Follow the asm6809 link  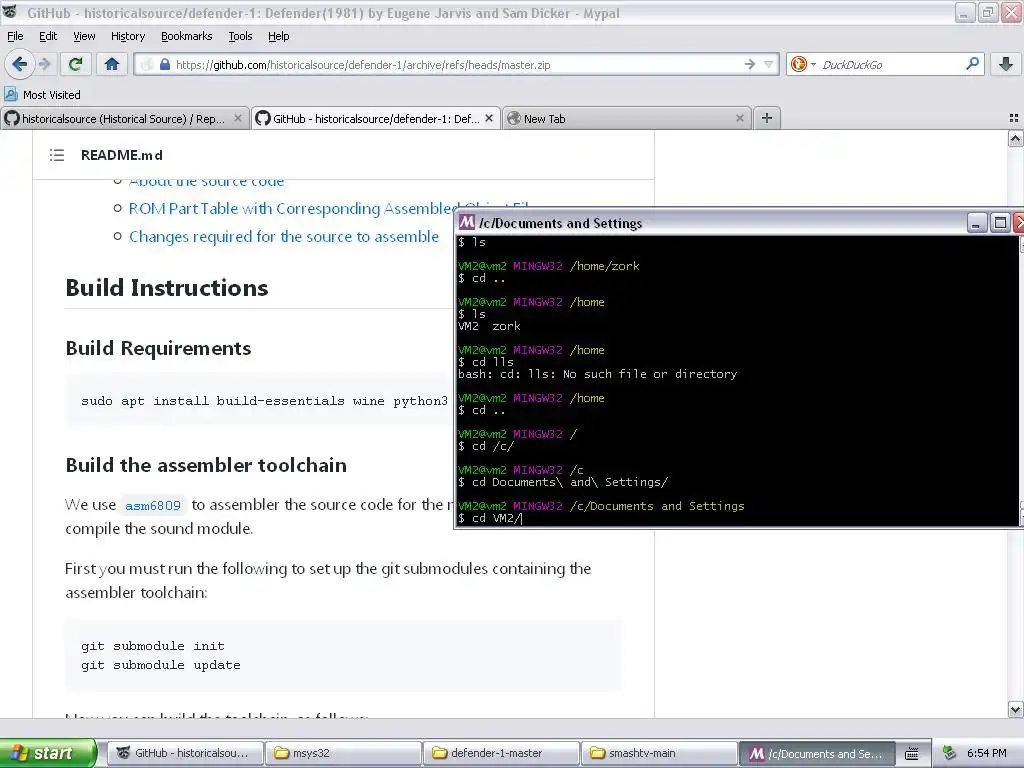(x=153, y=505)
